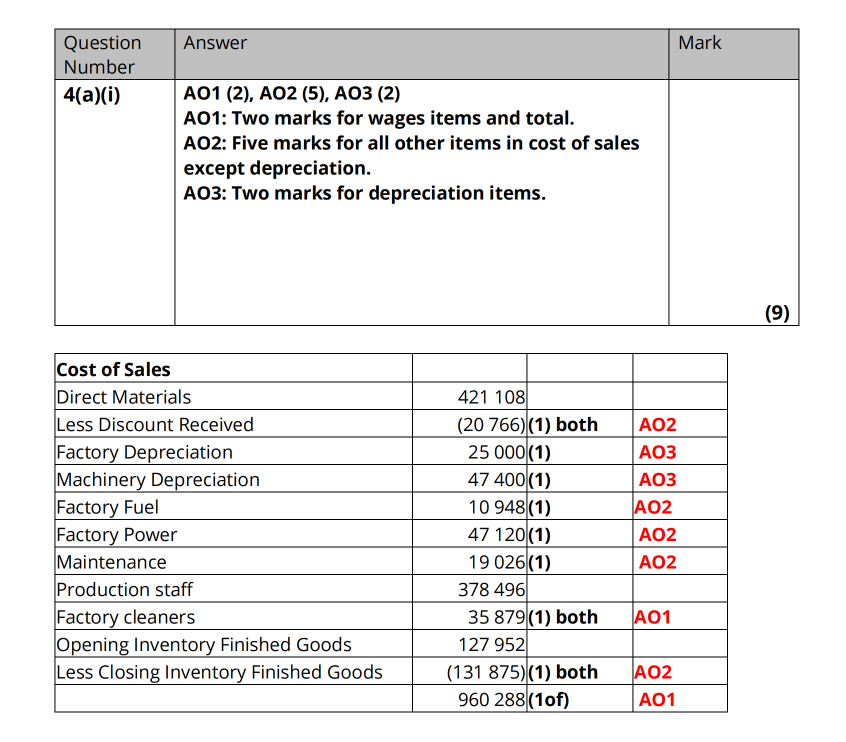
Task: Click the "Factory Depreciation" row label
Action: 144,452
